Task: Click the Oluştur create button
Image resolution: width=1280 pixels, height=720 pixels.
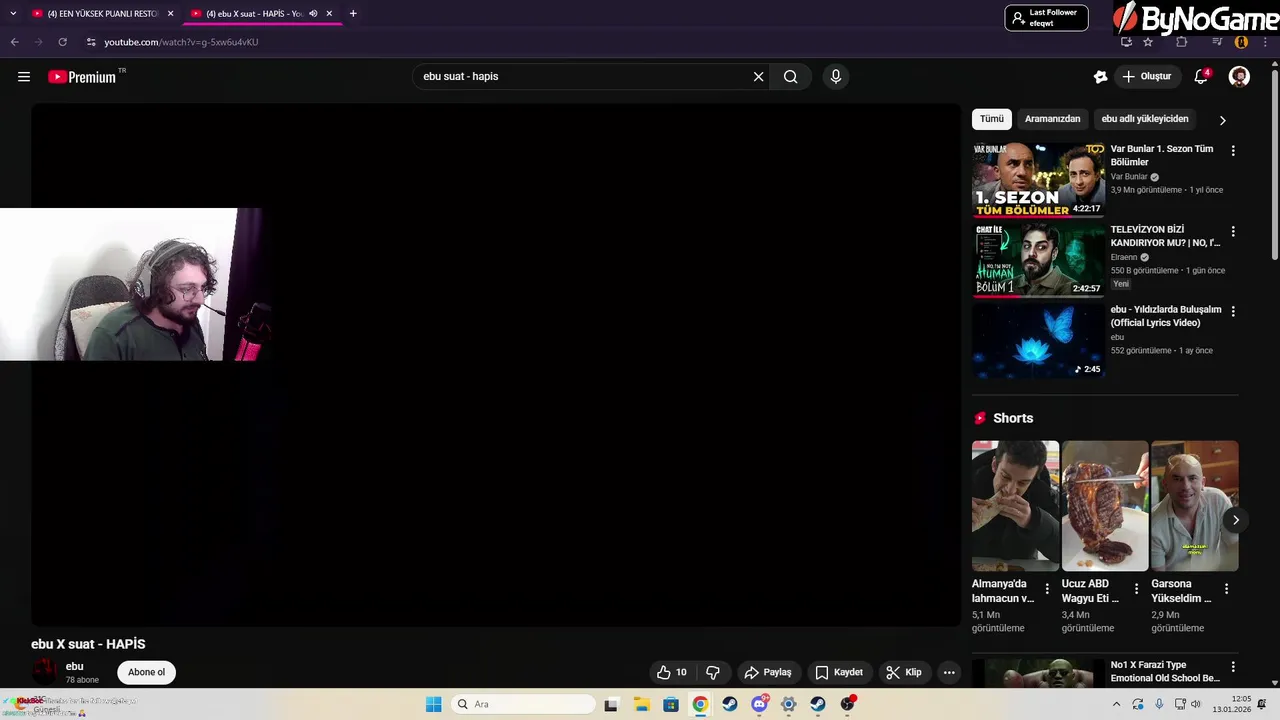Action: coord(1146,77)
